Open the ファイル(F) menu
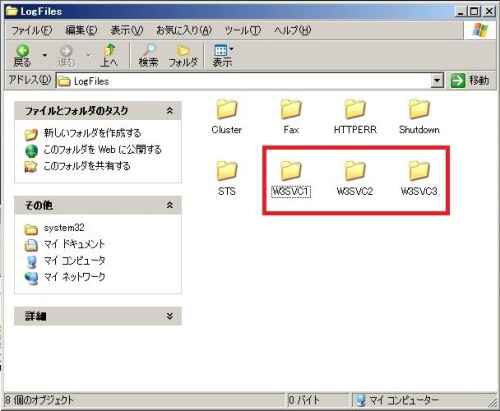 (32, 30)
